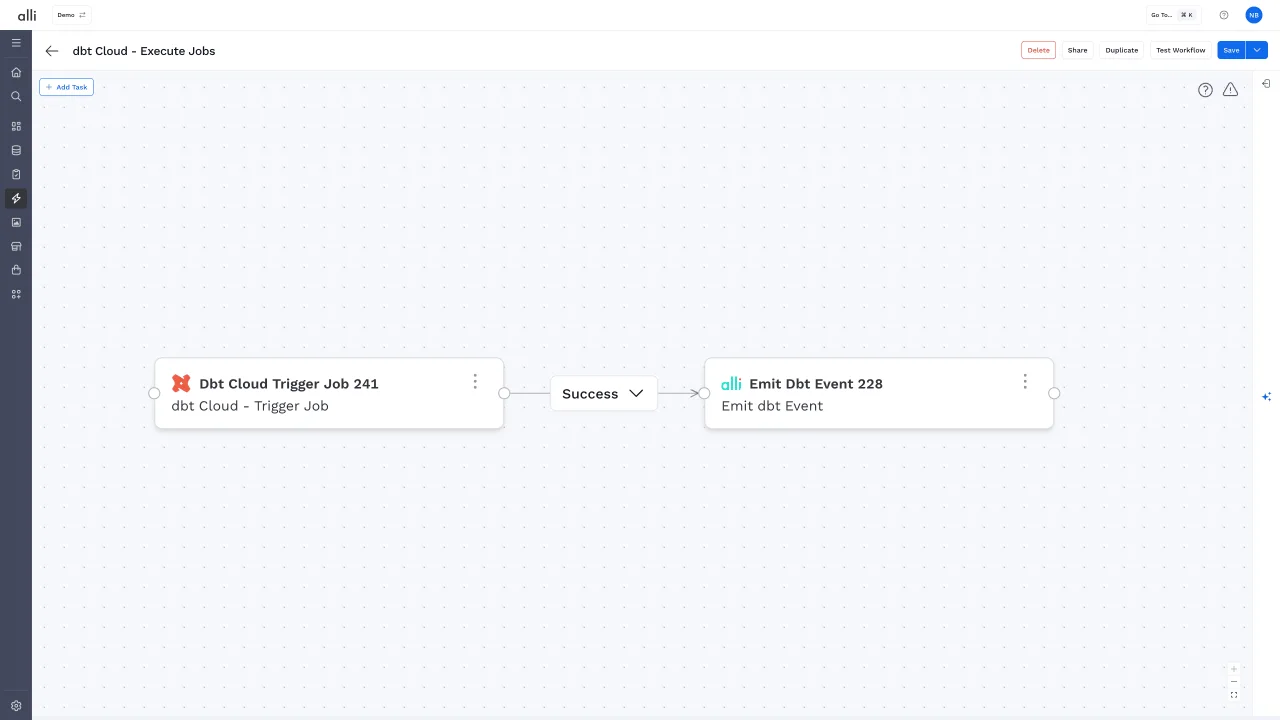This screenshot has width=1280, height=720.
Task: Go to the Home sidebar icon
Action: 16,72
